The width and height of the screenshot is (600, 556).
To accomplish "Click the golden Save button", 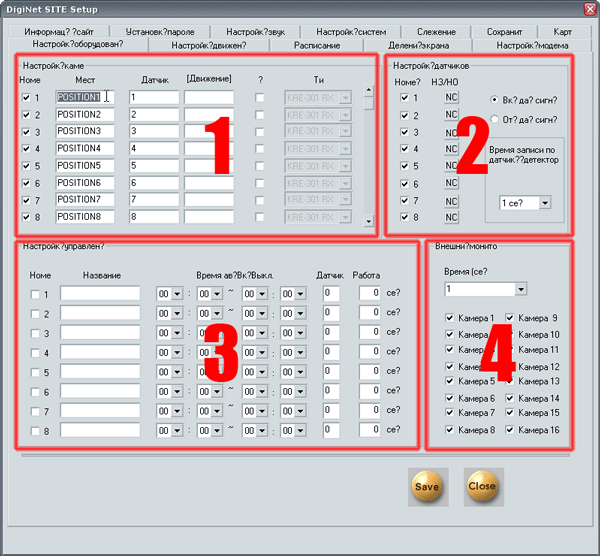I will click(427, 486).
